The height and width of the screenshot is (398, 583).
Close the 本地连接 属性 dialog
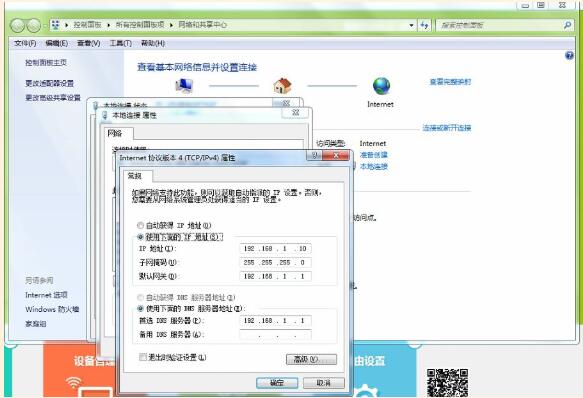tap(296, 112)
